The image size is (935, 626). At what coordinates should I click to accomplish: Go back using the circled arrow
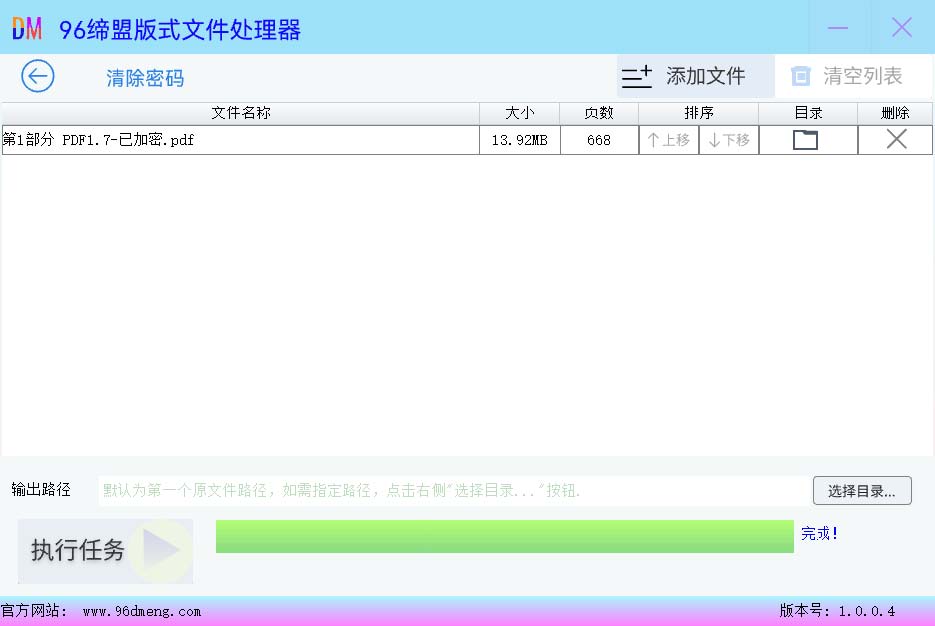pyautogui.click(x=38, y=77)
